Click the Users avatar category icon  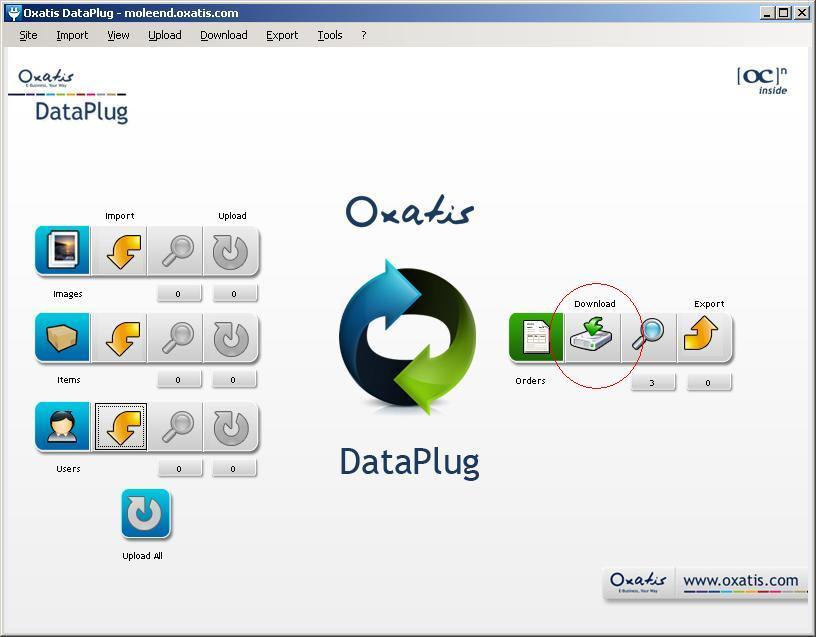62,426
